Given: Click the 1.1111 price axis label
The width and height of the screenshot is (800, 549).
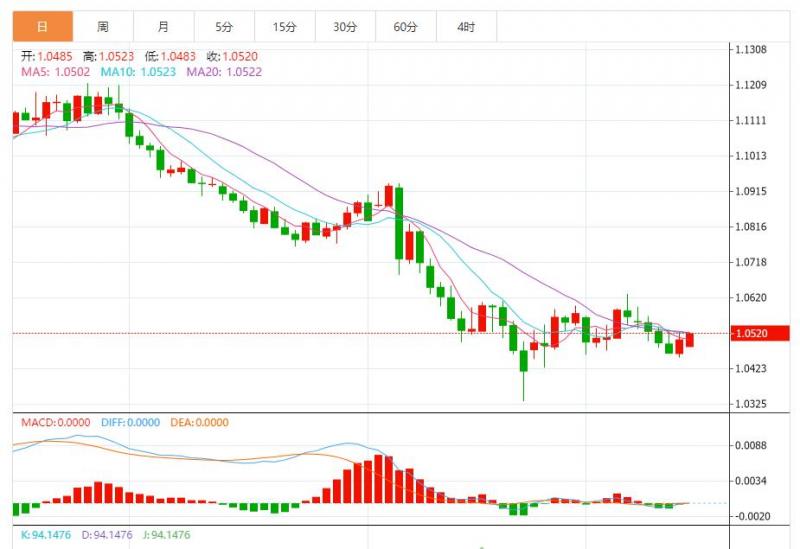Looking at the screenshot, I should click(751, 120).
